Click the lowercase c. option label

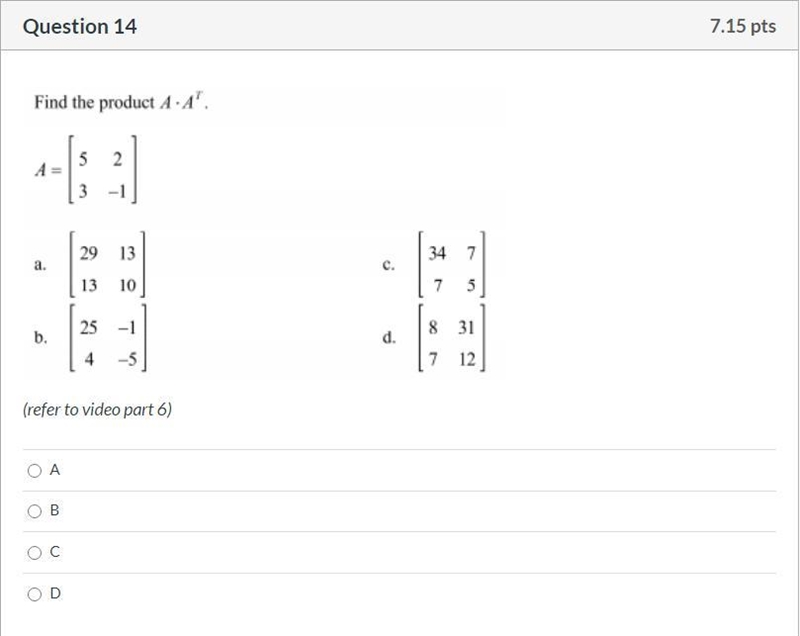point(388,264)
